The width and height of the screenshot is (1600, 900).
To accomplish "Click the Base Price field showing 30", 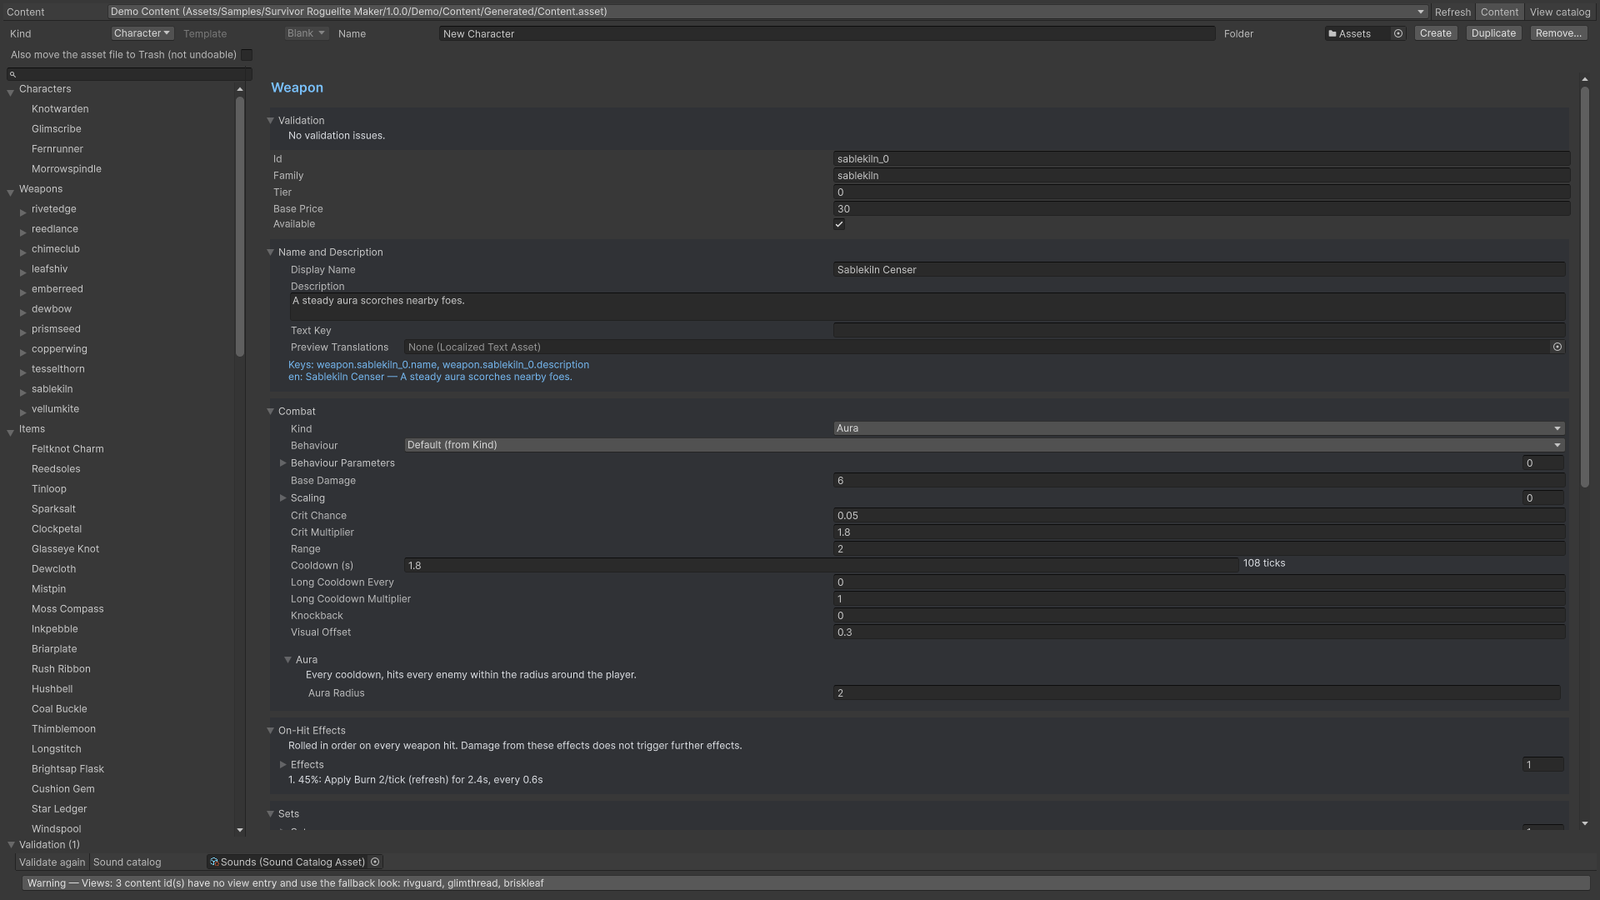I will pyautogui.click(x=1201, y=209).
